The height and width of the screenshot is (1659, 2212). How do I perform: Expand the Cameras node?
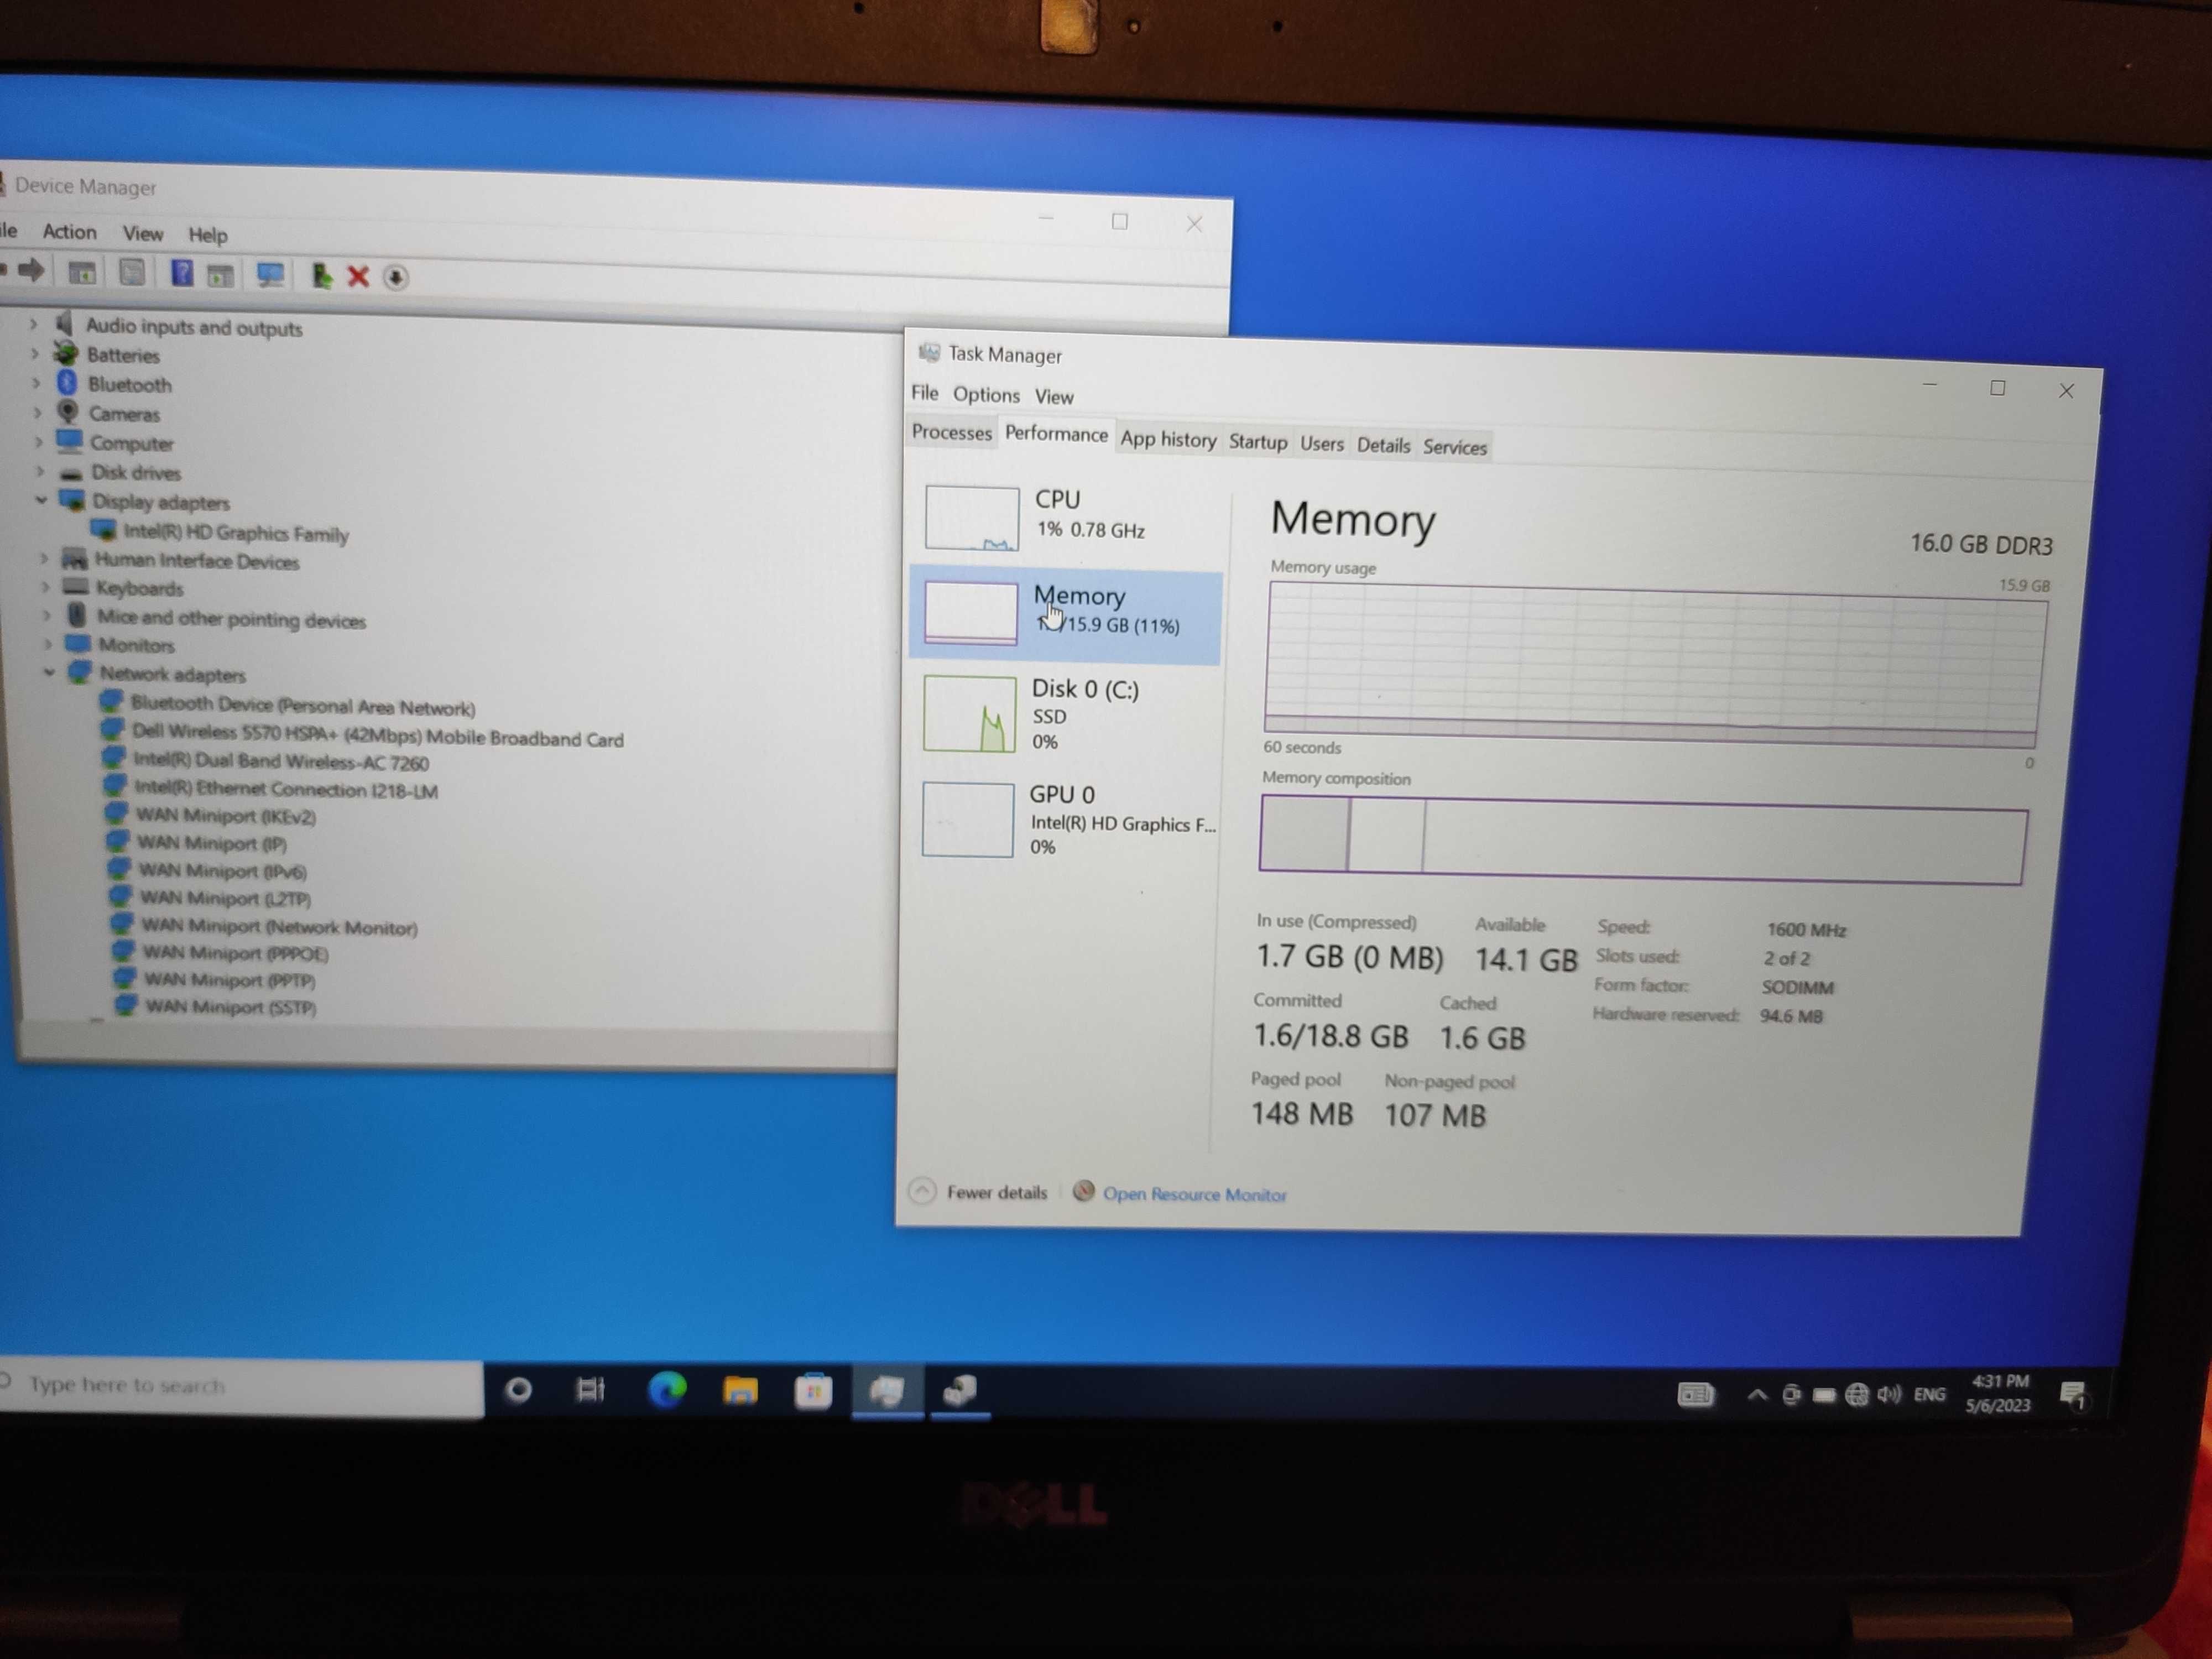[38, 412]
